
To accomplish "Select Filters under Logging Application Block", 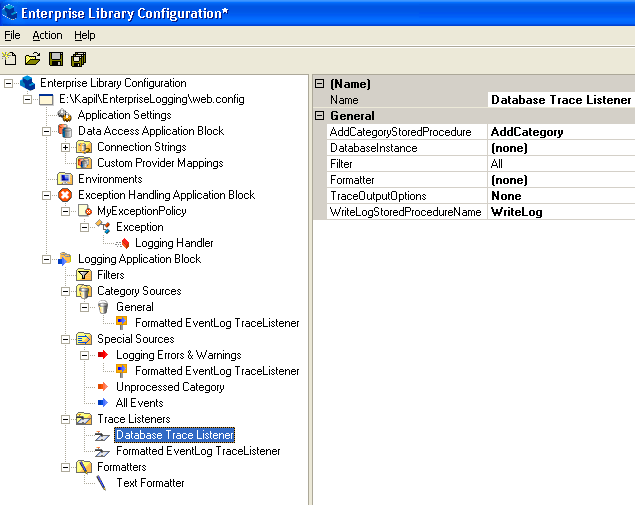I will (x=111, y=275).
